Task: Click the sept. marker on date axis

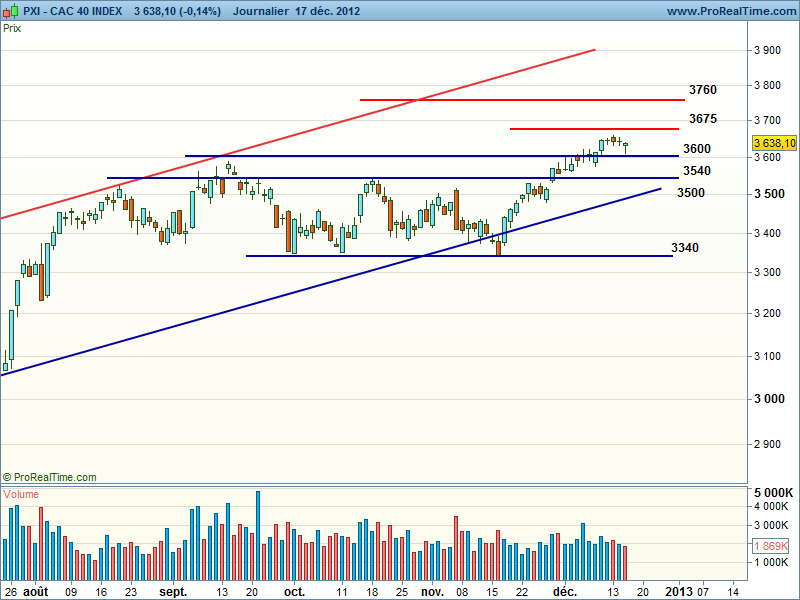Action: (174, 591)
